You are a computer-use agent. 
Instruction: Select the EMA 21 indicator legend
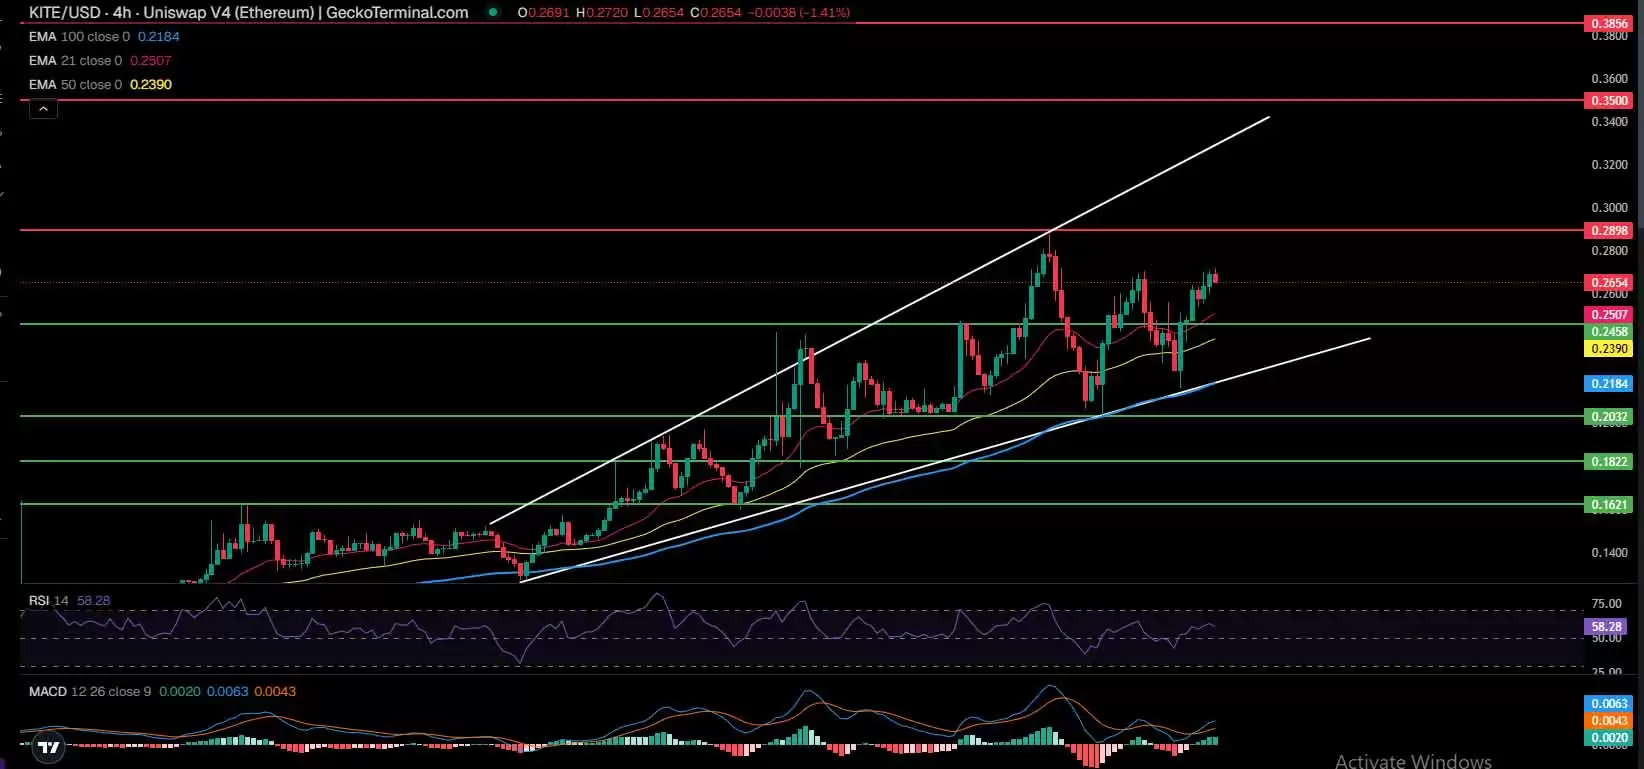(x=75, y=60)
